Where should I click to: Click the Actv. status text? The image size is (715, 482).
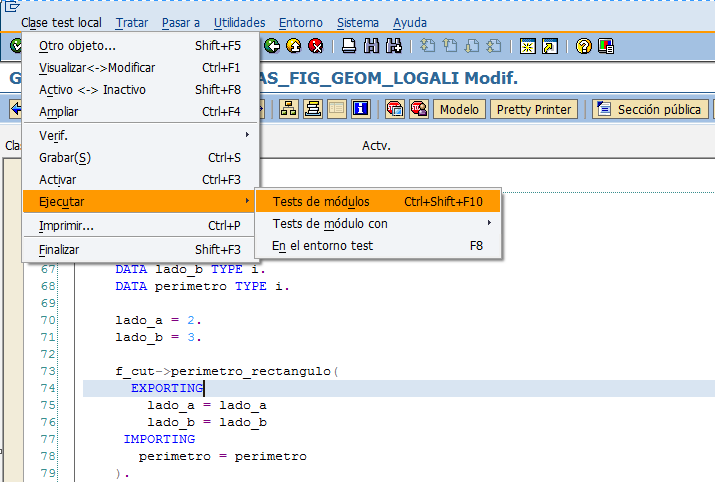coord(376,145)
